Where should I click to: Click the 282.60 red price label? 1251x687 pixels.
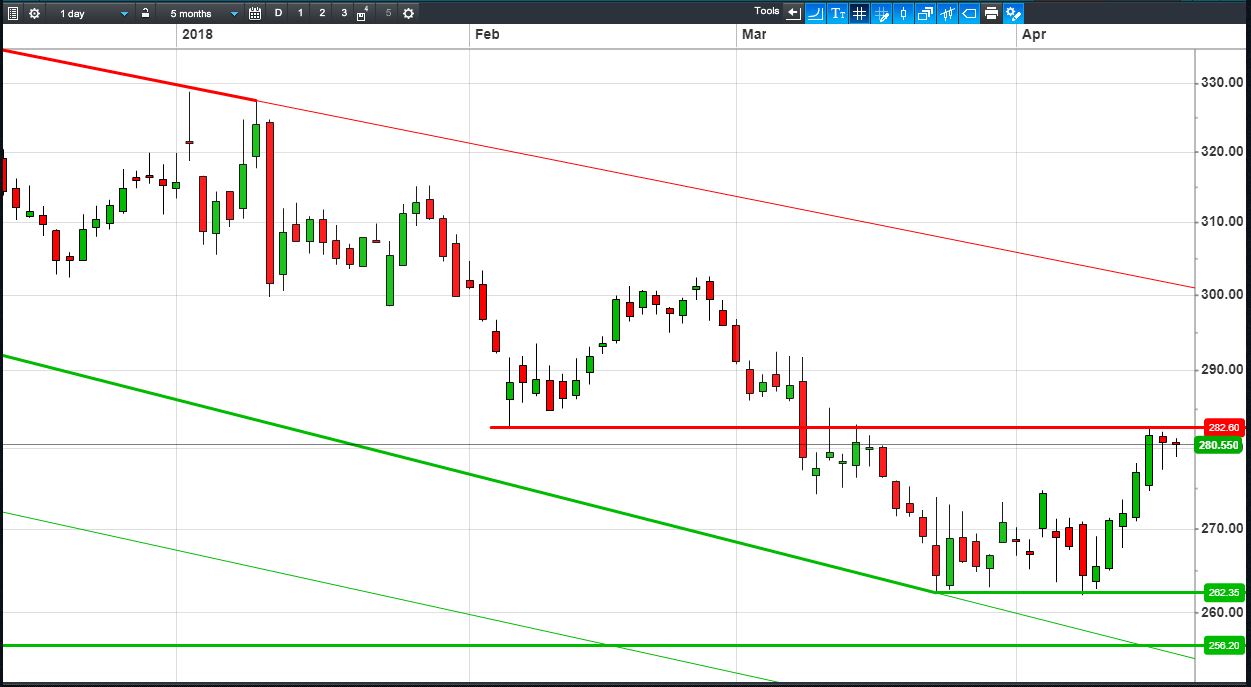click(1224, 427)
